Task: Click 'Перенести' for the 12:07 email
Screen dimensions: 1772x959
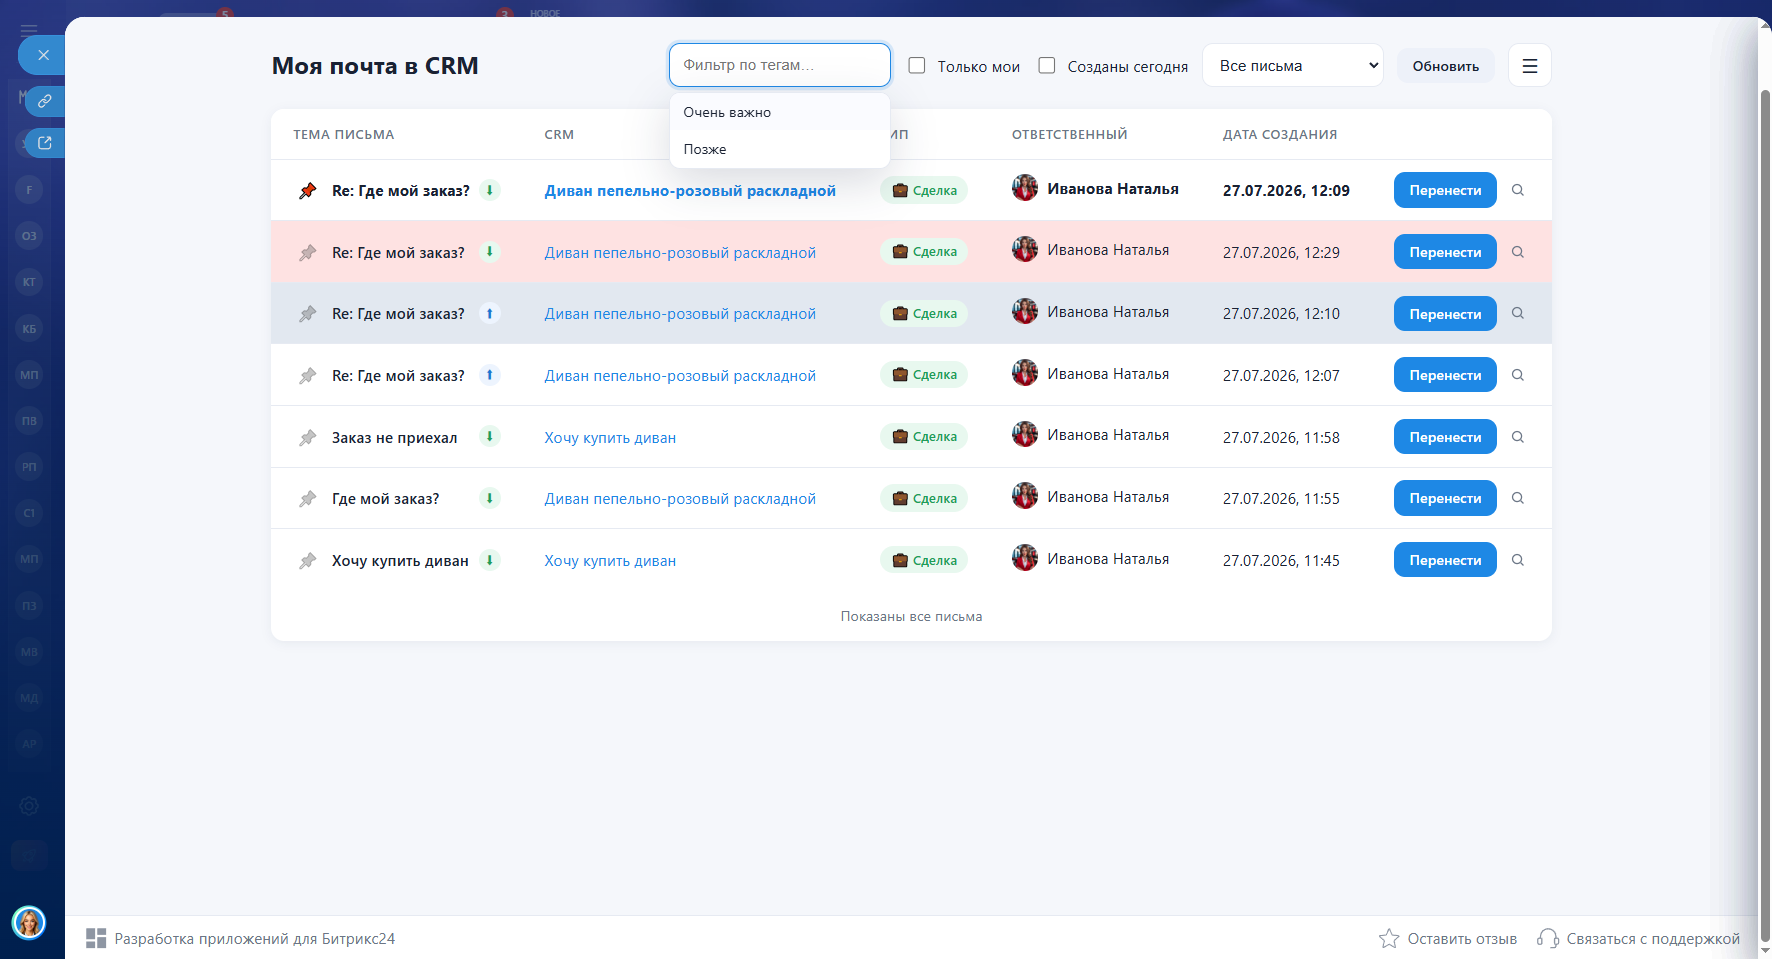Action: [x=1445, y=375]
